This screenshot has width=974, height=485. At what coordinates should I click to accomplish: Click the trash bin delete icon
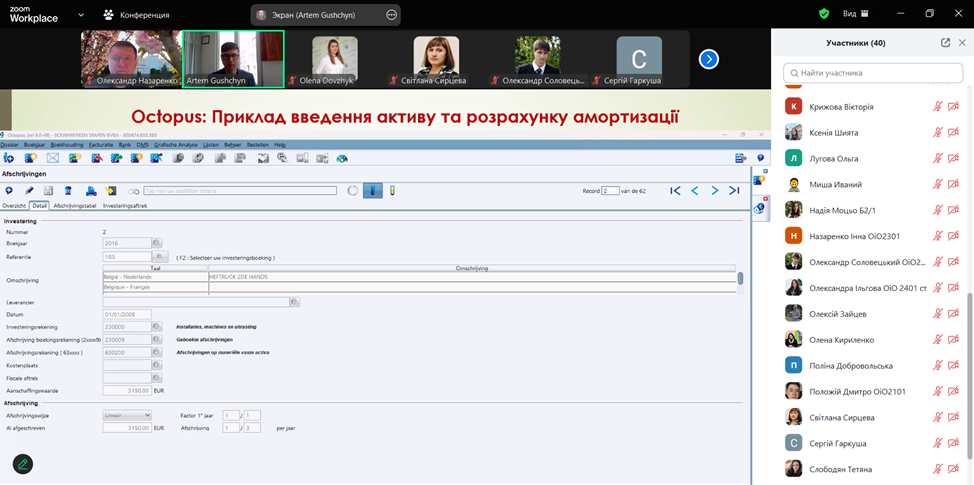[x=68, y=191]
